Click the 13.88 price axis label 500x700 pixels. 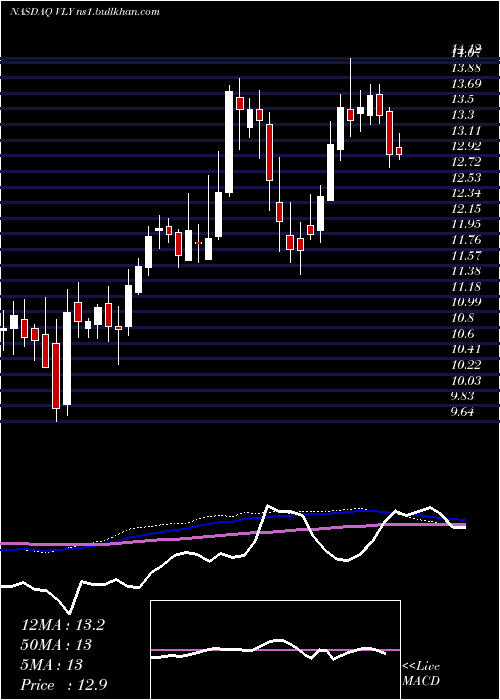click(x=466, y=68)
